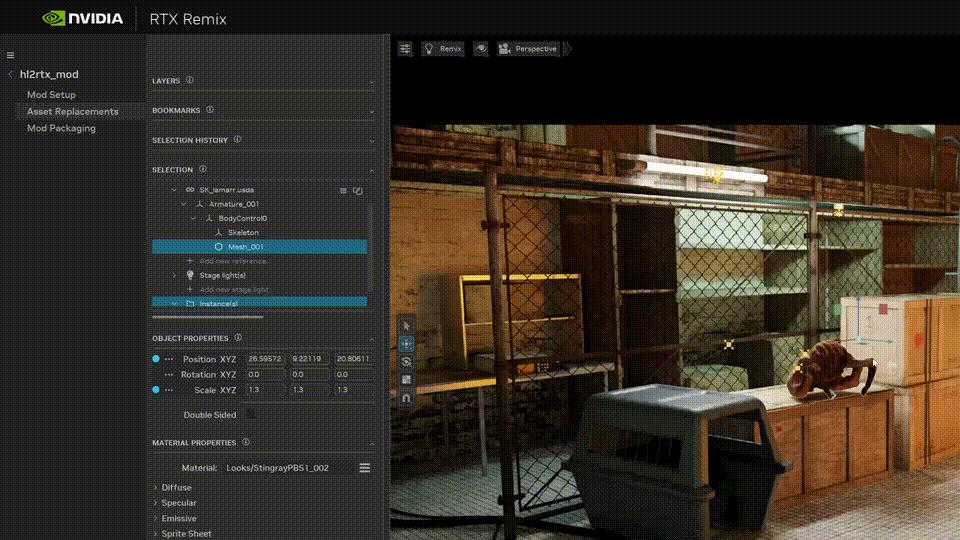This screenshot has height=540, width=960.
Task: Click the Looks/StingrayPBS1_002 material field
Action: point(288,468)
